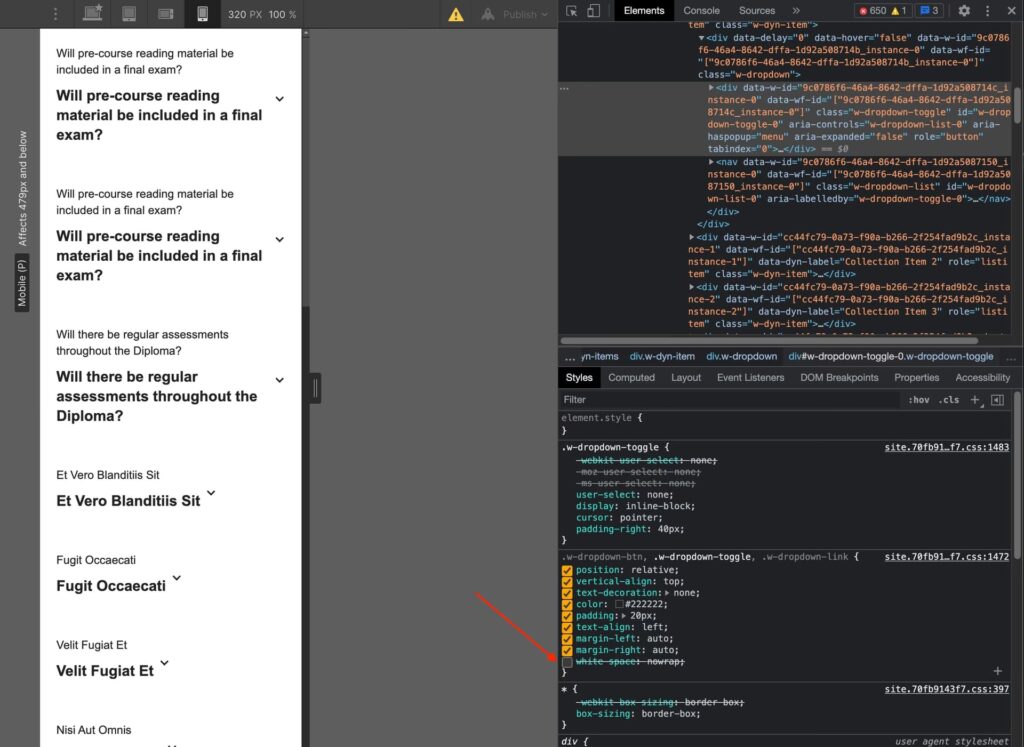Screen dimensions: 1024x747
Task: Click the desktop base breakpoint icon
Action: pos(93,14)
